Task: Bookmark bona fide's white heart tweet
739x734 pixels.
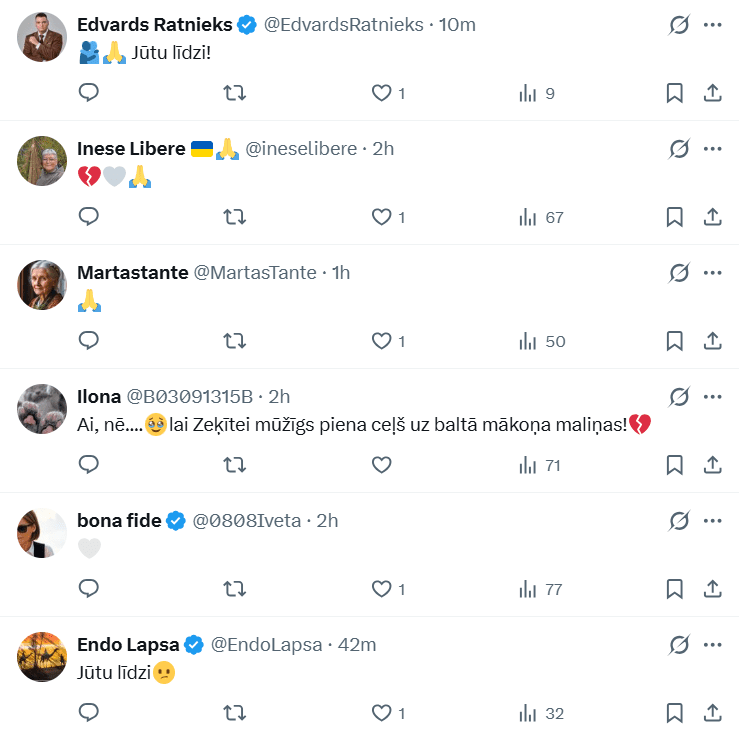Action: tap(675, 589)
